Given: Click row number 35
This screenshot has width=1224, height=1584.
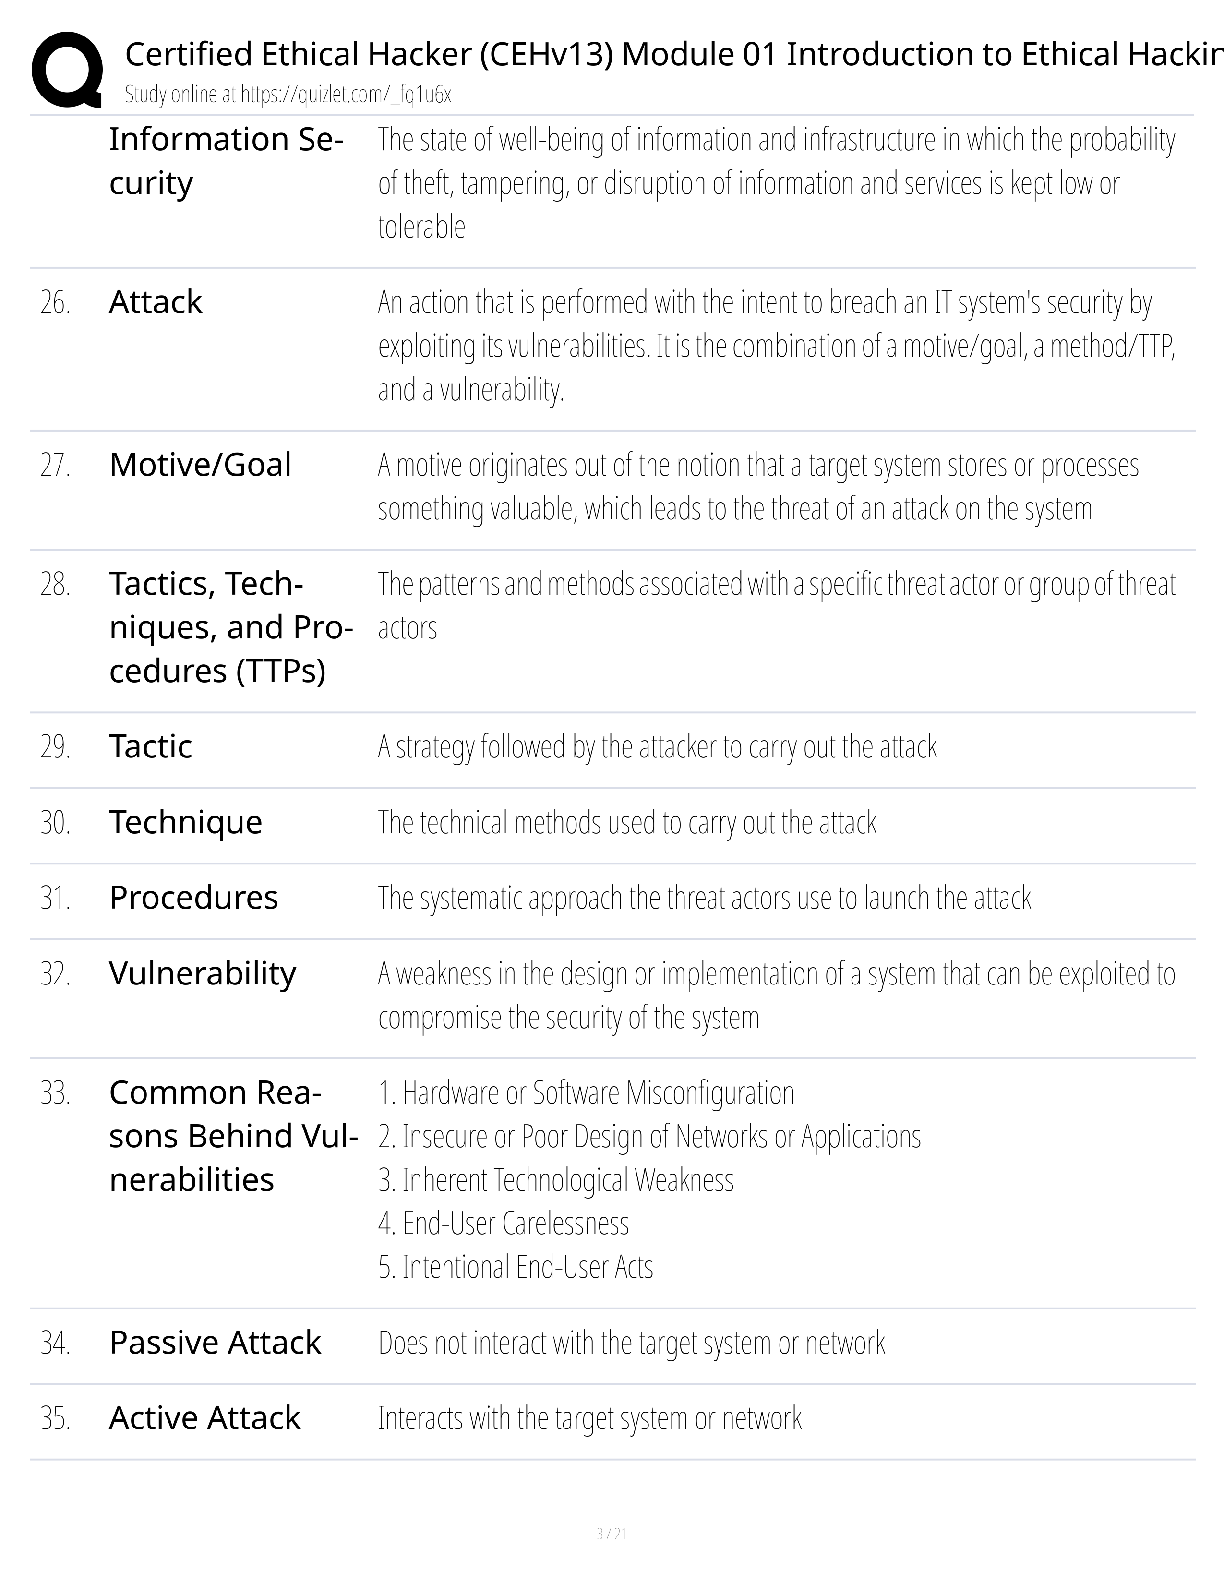Looking at the screenshot, I should pos(55,1419).
